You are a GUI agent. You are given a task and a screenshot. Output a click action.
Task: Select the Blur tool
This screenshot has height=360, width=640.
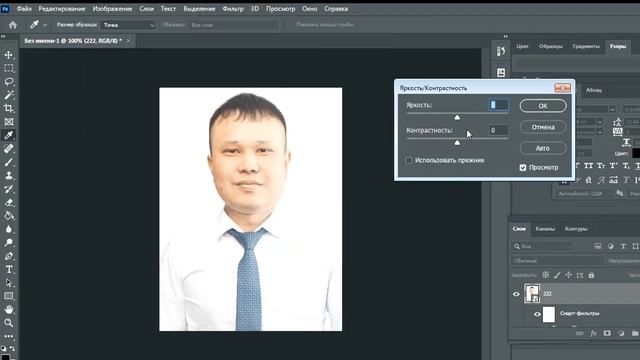pyautogui.click(x=9, y=229)
